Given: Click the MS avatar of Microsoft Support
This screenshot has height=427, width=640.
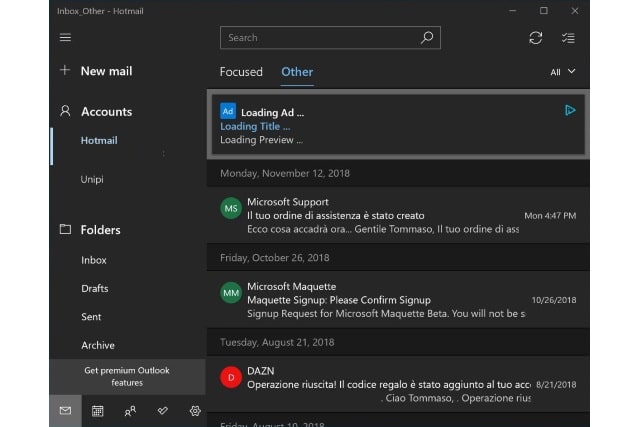Looking at the screenshot, I should pyautogui.click(x=231, y=209).
